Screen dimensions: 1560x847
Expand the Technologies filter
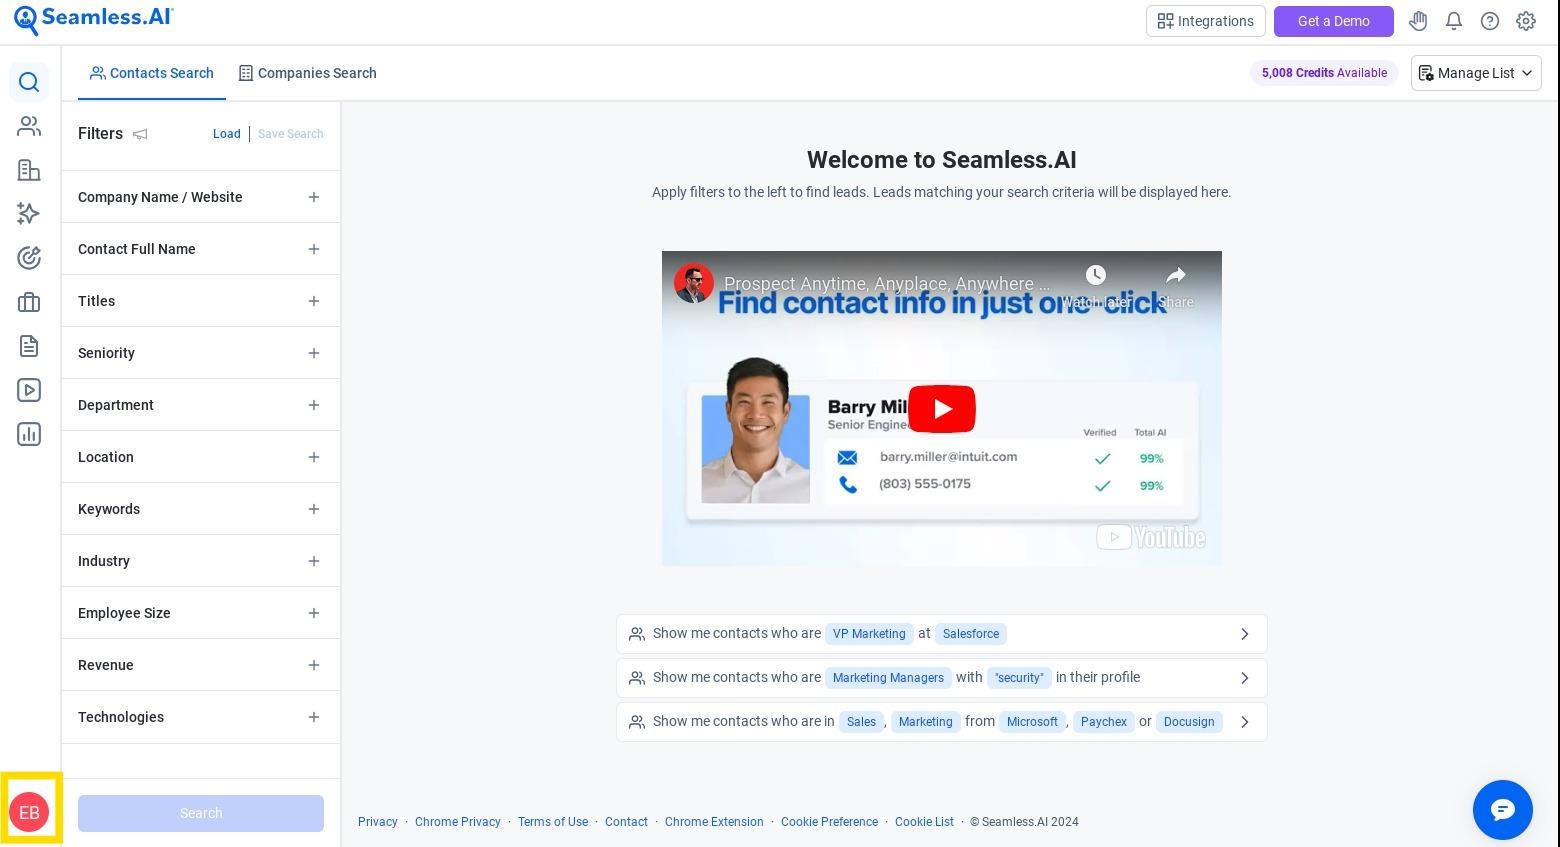point(201,717)
